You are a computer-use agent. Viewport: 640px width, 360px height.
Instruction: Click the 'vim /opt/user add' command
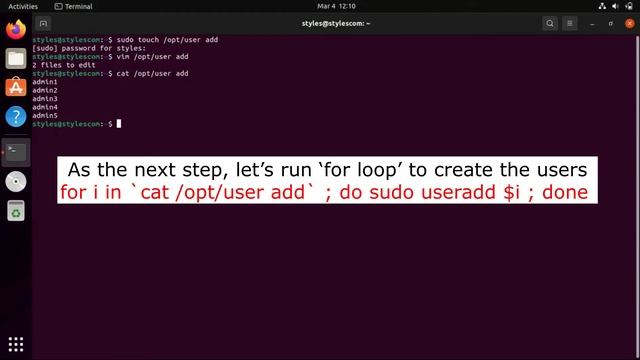[x=153, y=57]
